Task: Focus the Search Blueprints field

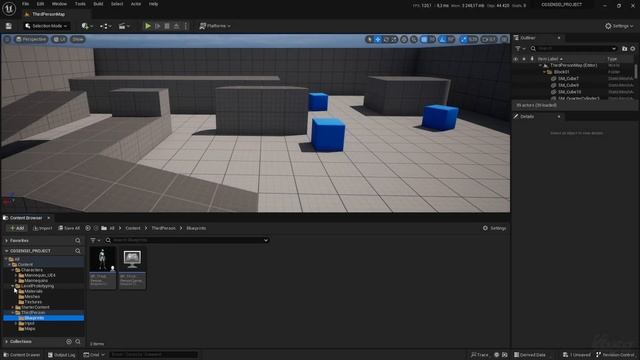Action: pyautogui.click(x=187, y=240)
